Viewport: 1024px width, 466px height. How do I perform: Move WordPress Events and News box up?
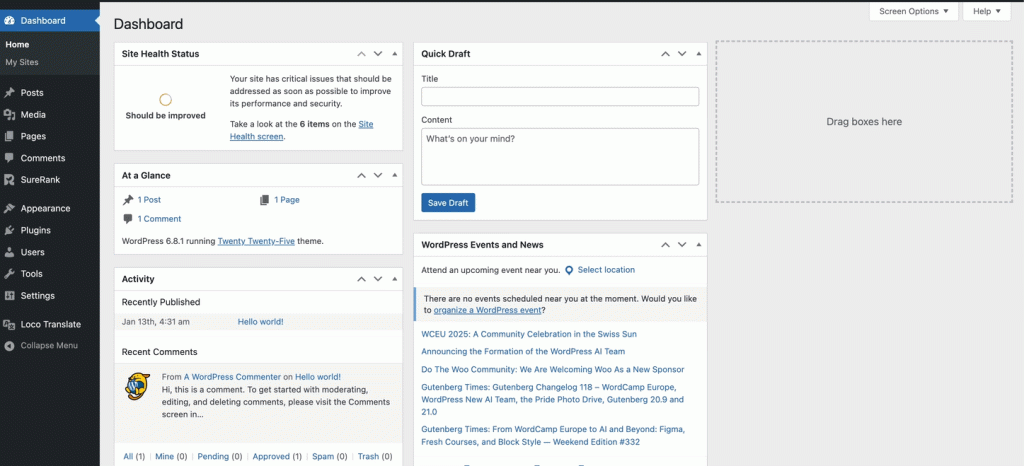(x=665, y=245)
